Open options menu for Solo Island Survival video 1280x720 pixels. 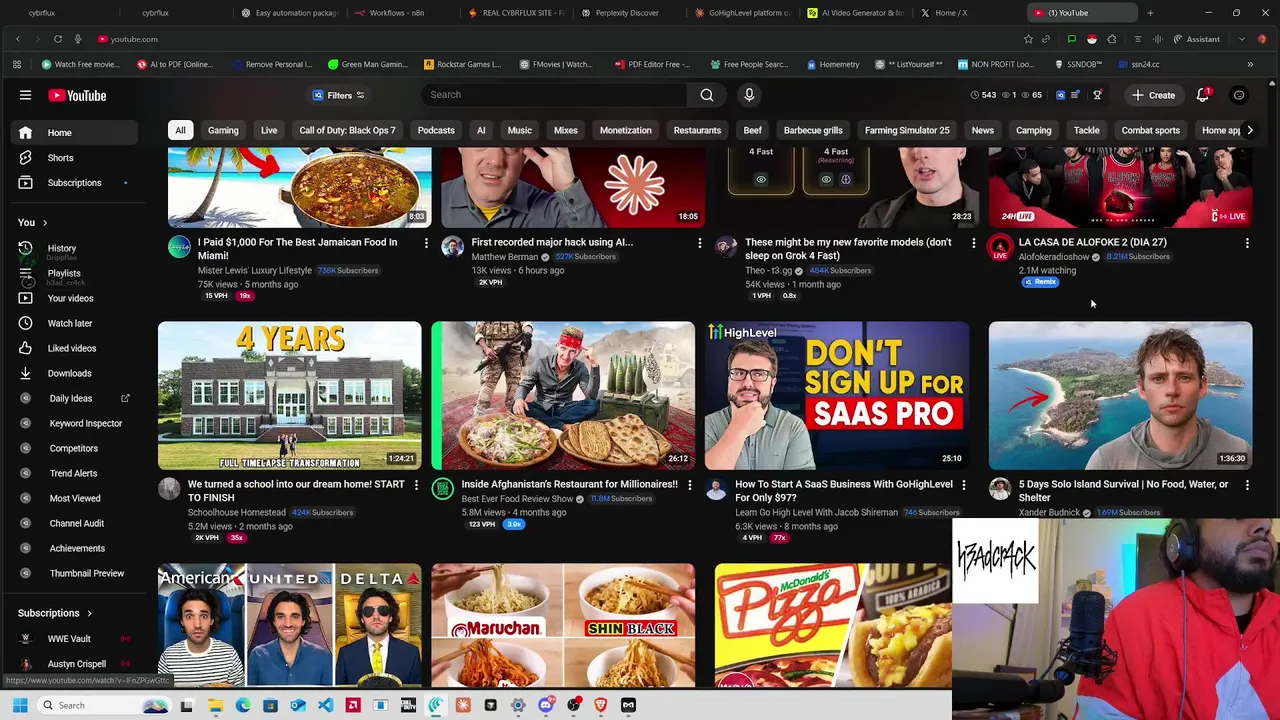pyautogui.click(x=1247, y=485)
